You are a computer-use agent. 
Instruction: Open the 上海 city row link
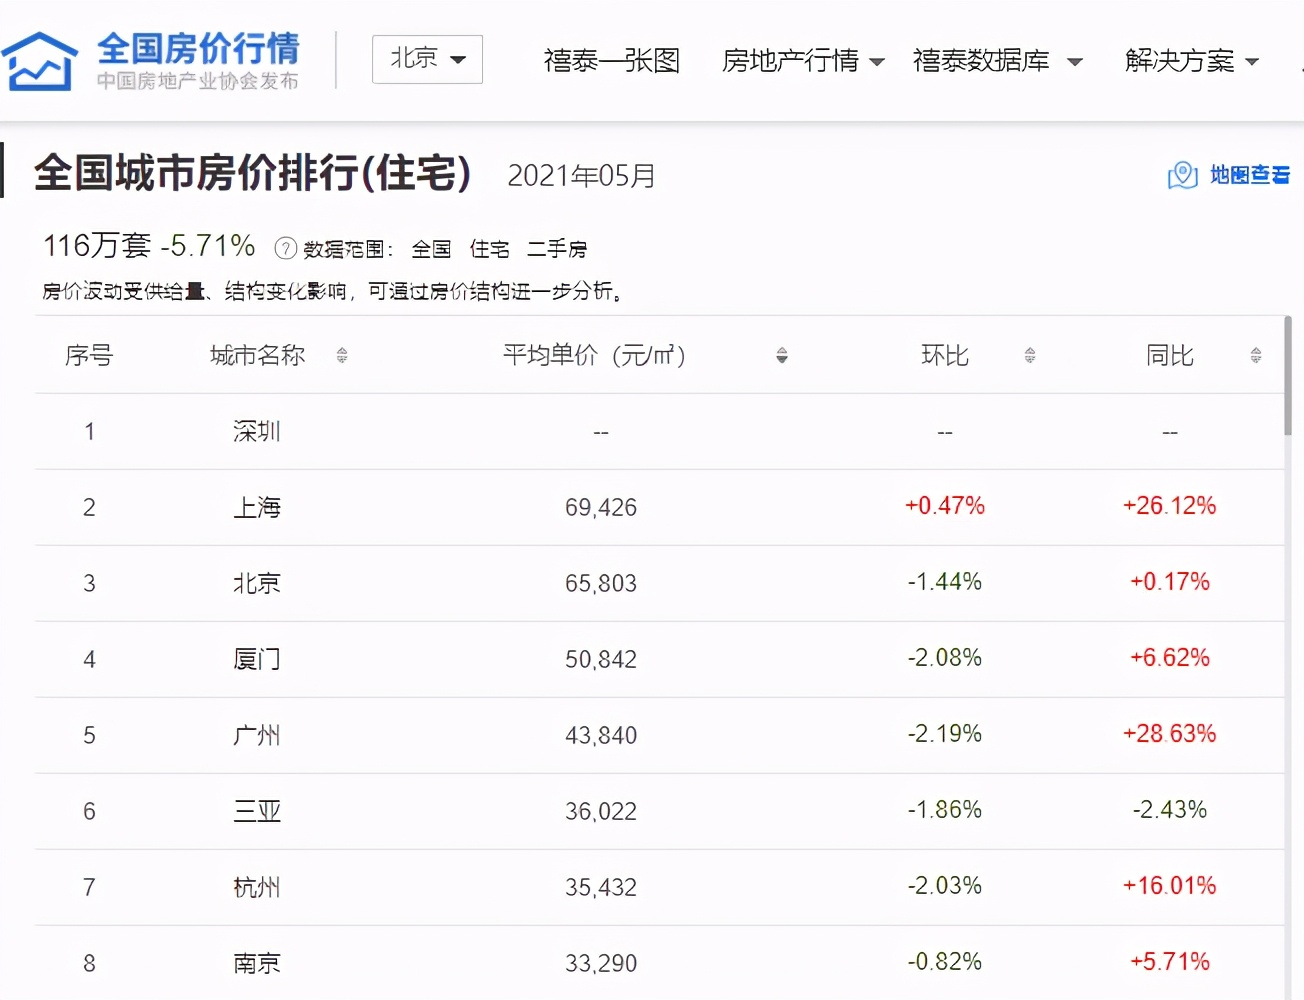point(257,507)
